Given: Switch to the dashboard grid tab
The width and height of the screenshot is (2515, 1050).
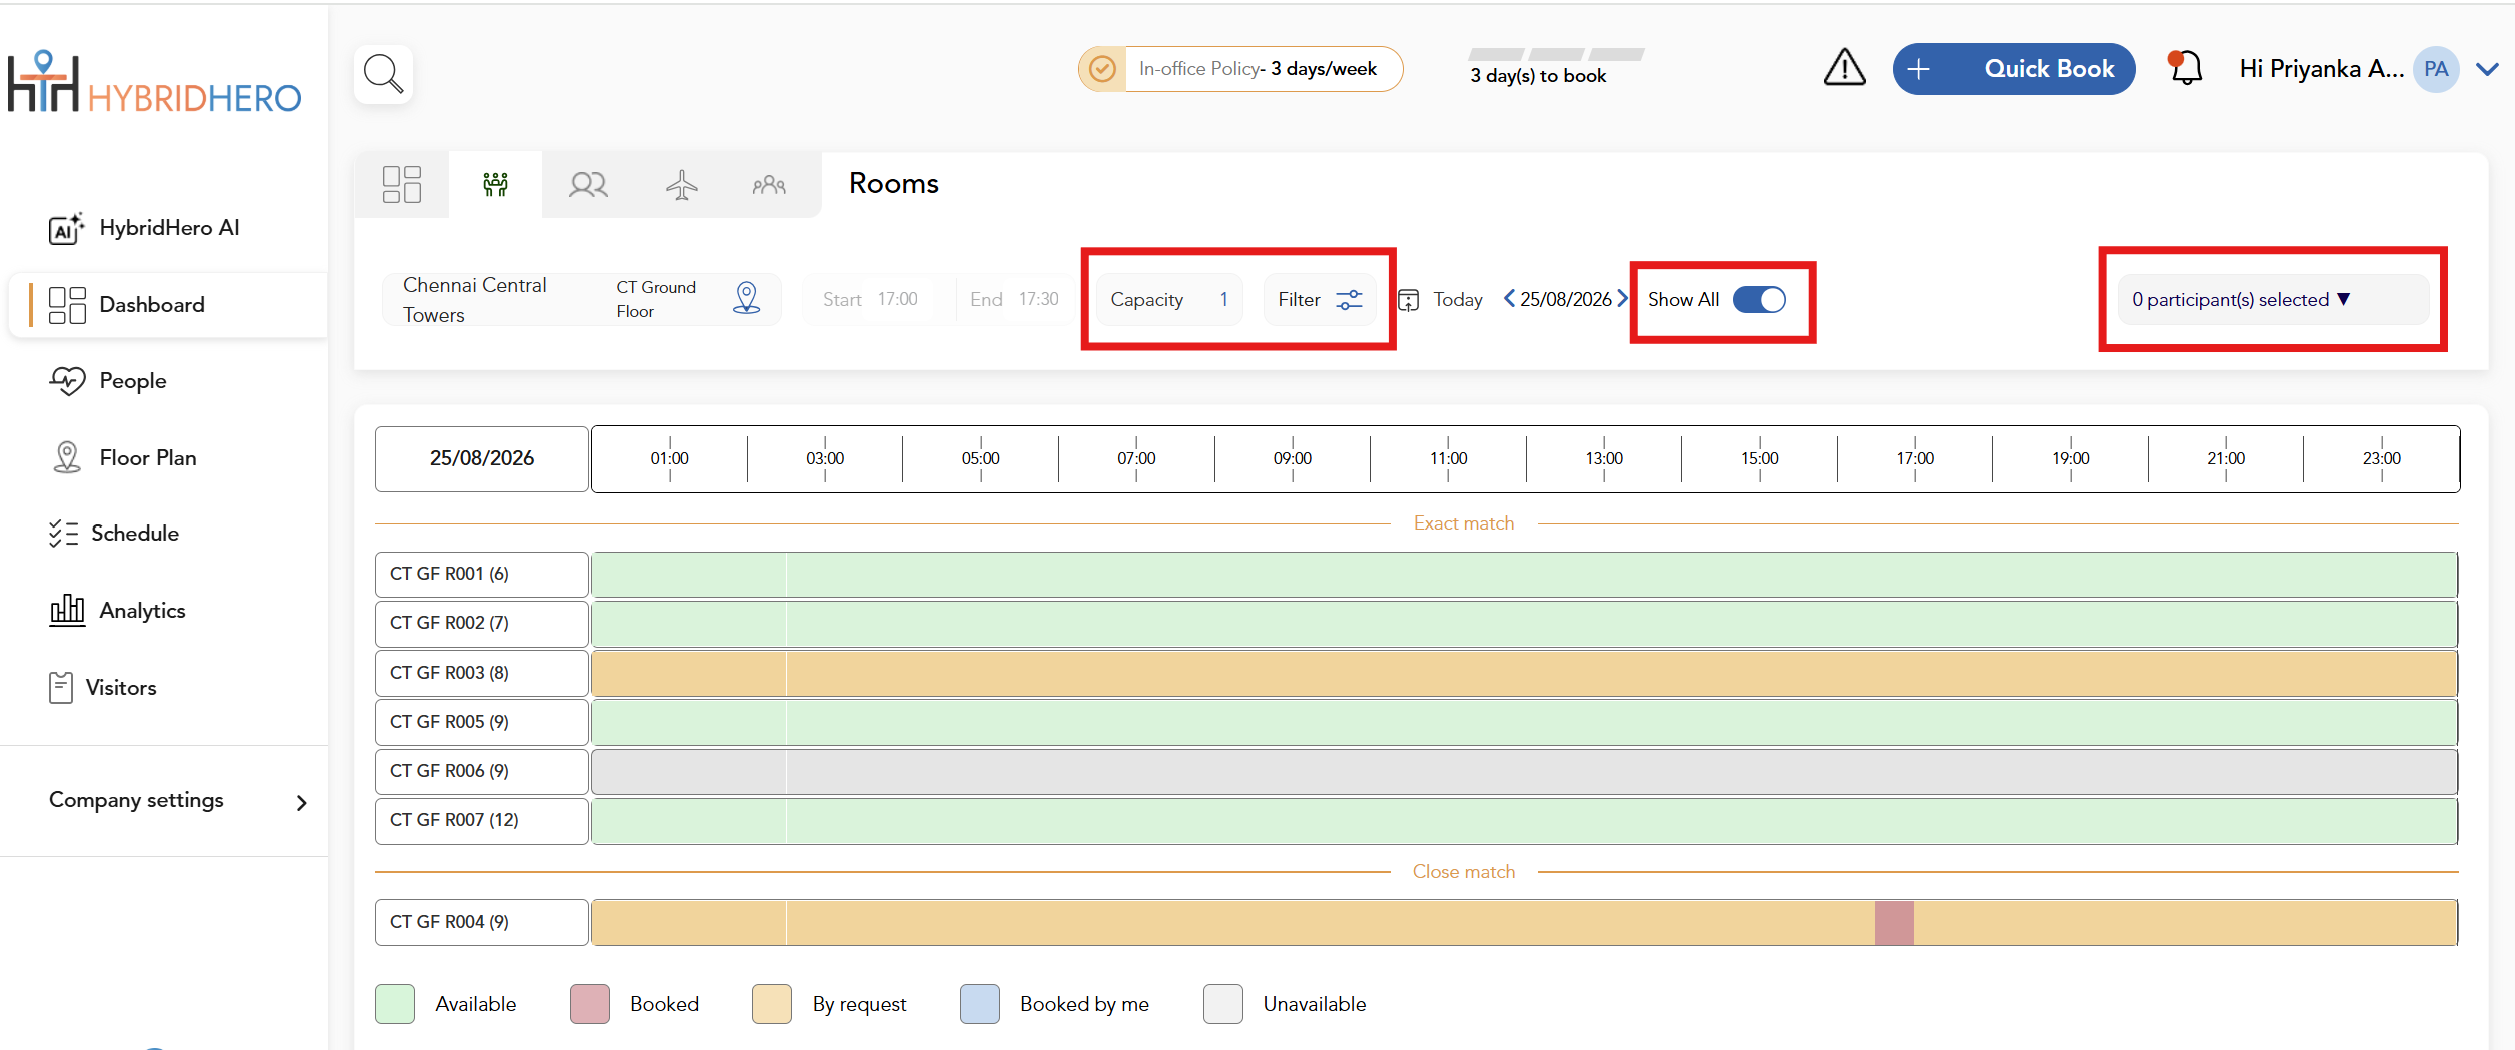Looking at the screenshot, I should (402, 184).
